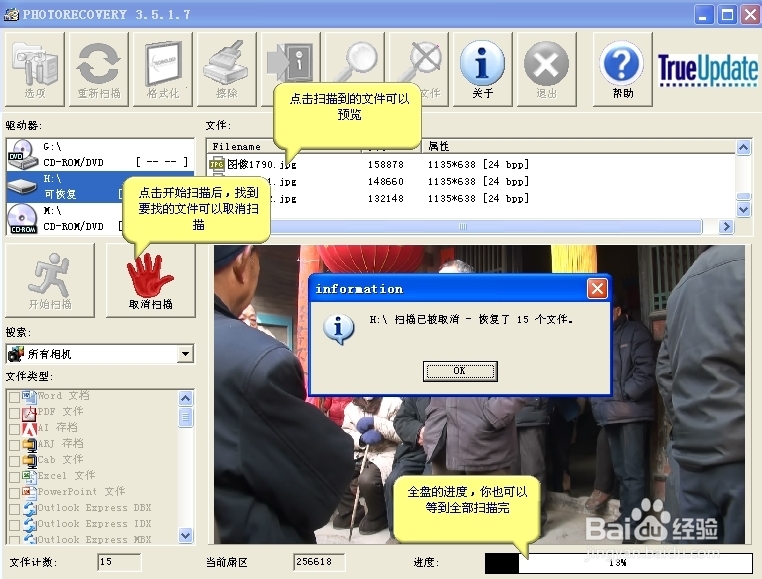Click the 当前扇区 field showing 256618
Viewport: 762px width, 579px height.
[x=319, y=562]
